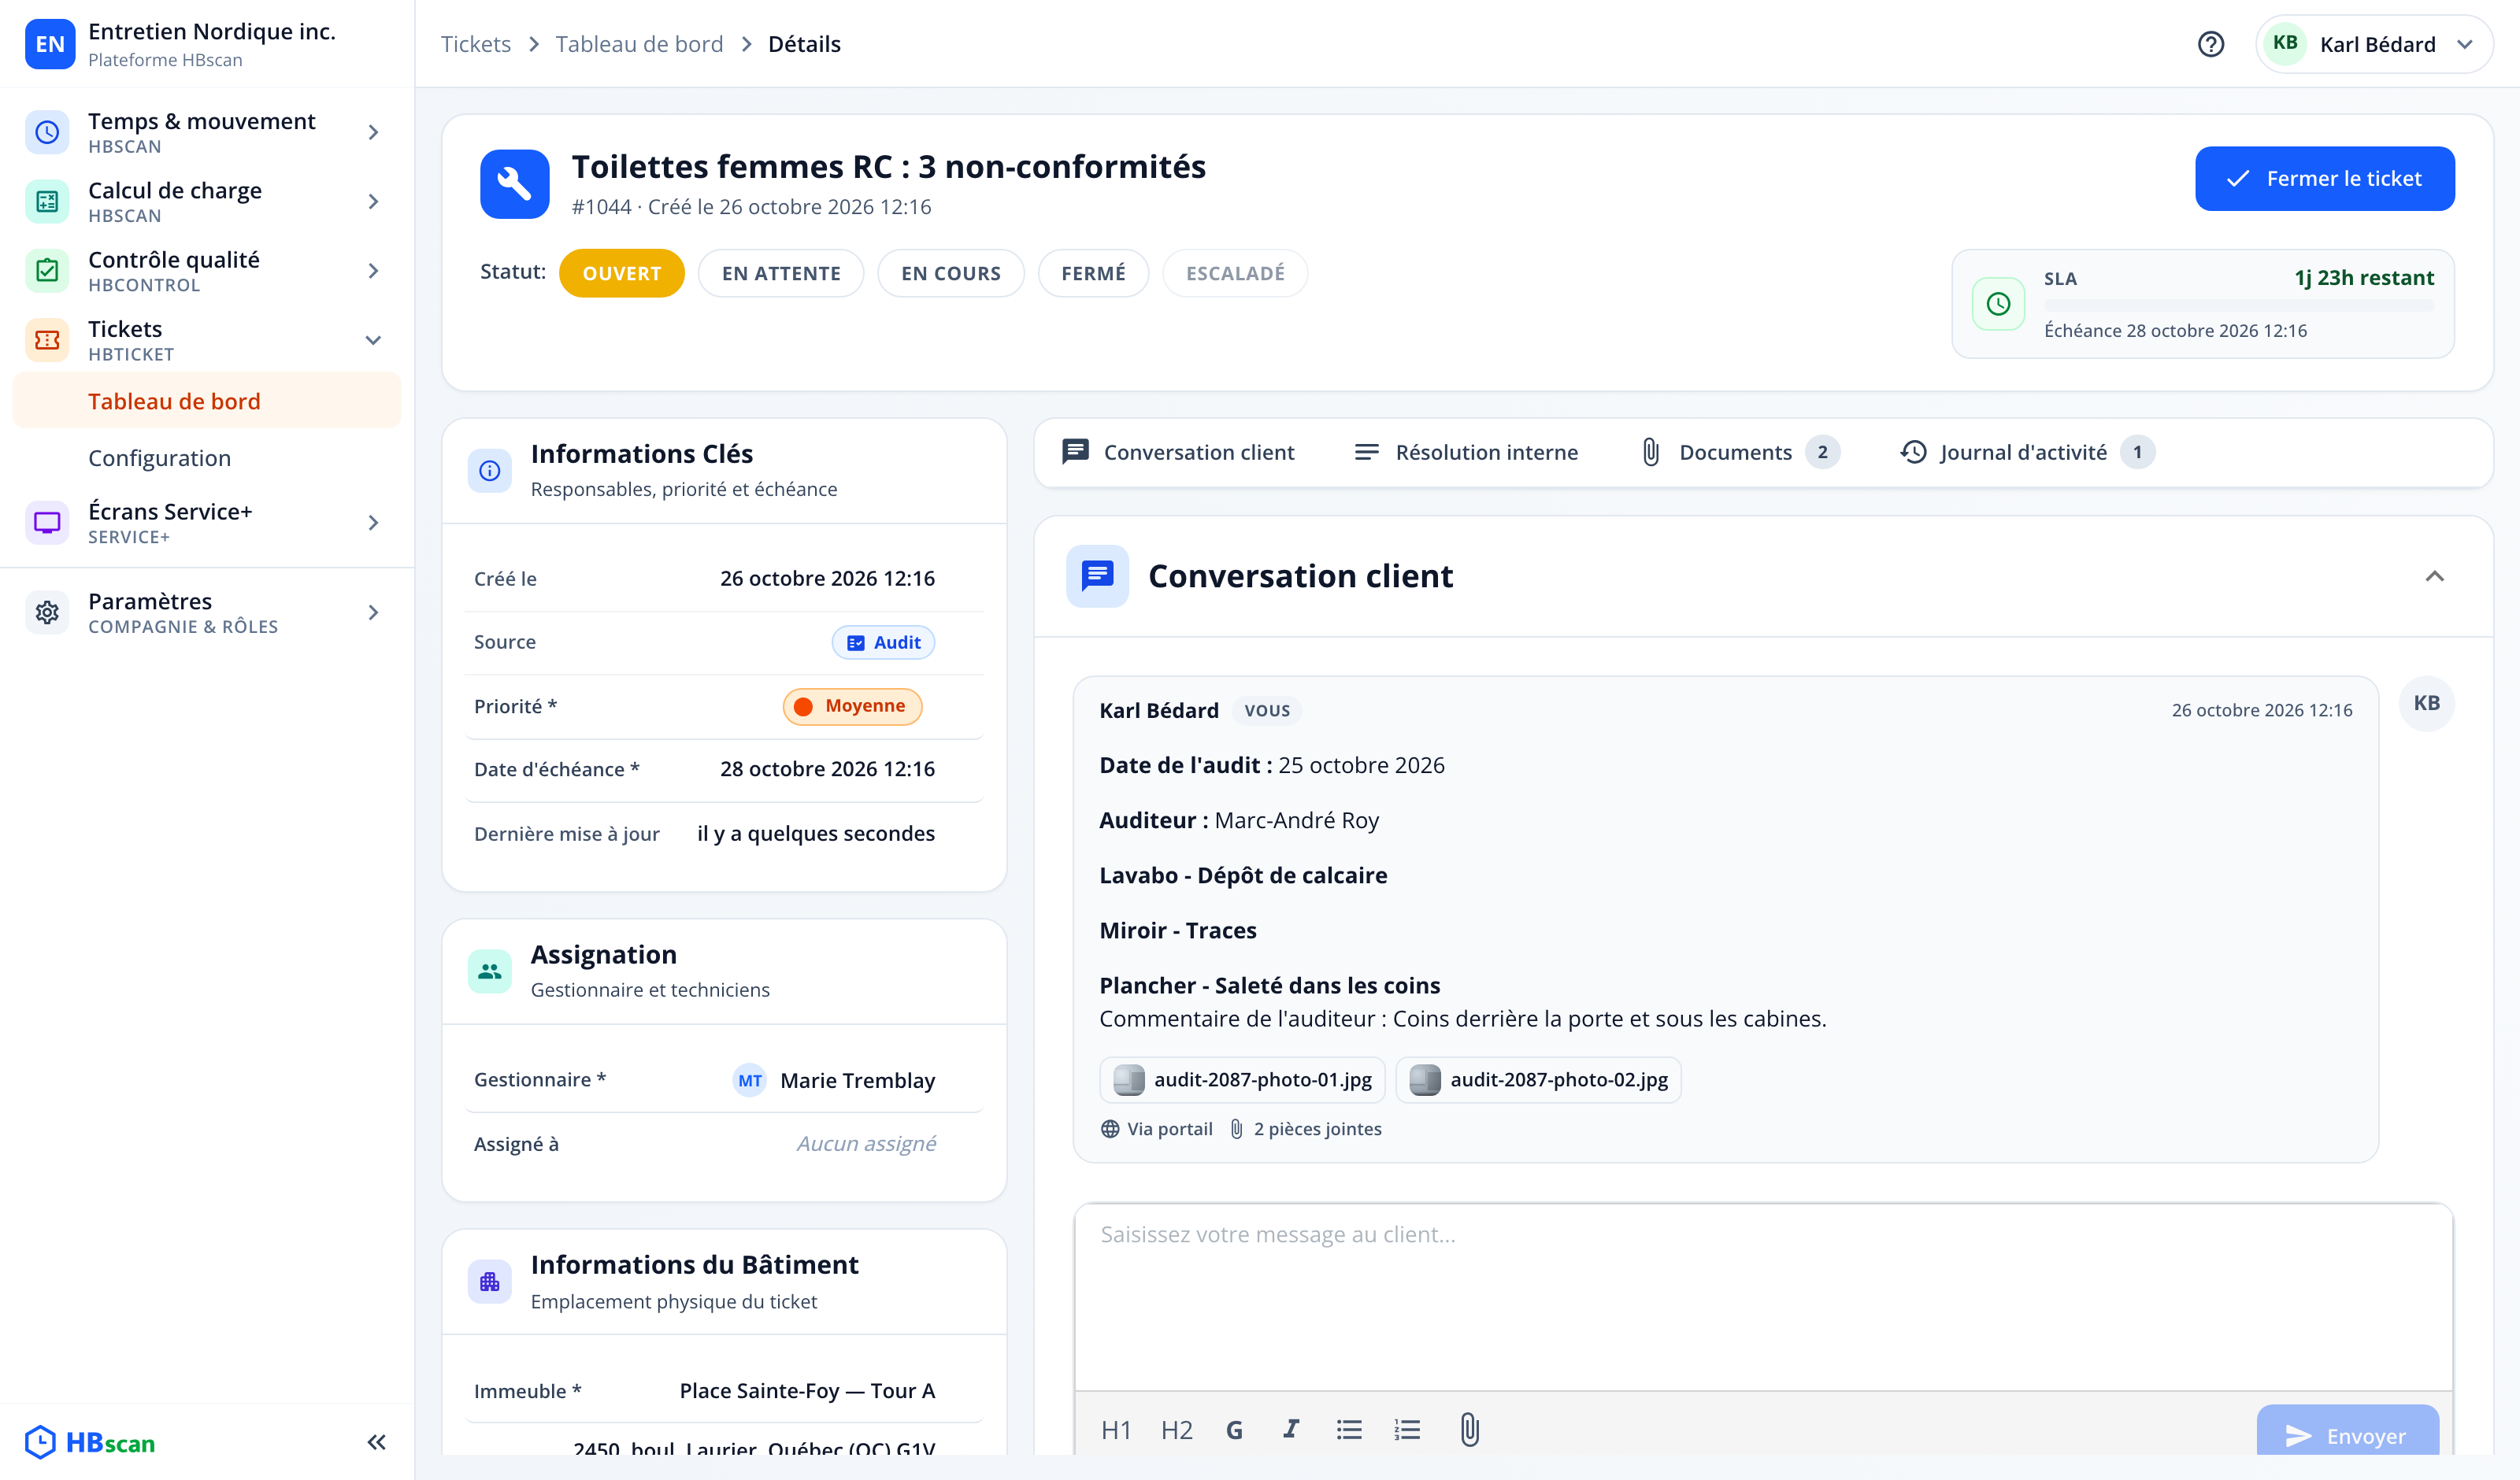Click the Tickets breadcrumb link
The height and width of the screenshot is (1480, 2520).
(x=476, y=44)
